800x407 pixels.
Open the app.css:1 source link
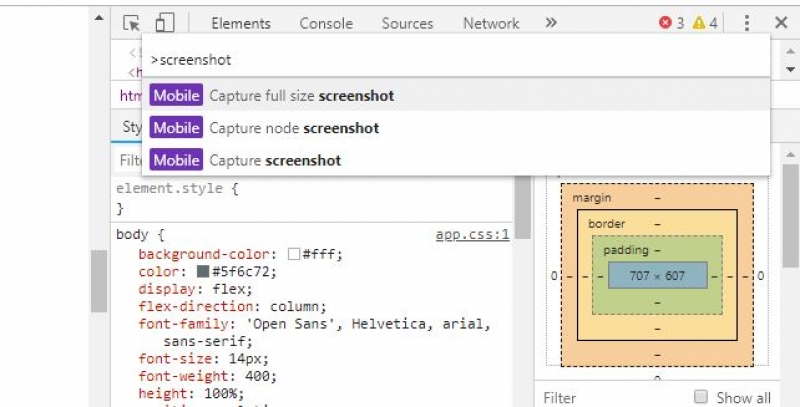(x=472, y=235)
